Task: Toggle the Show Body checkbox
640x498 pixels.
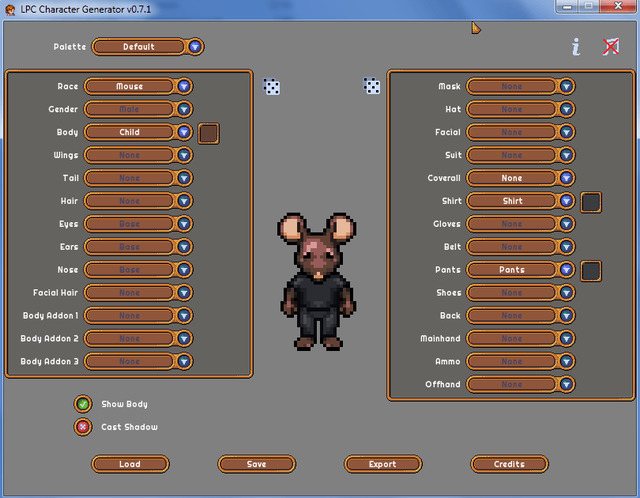Action: point(83,404)
